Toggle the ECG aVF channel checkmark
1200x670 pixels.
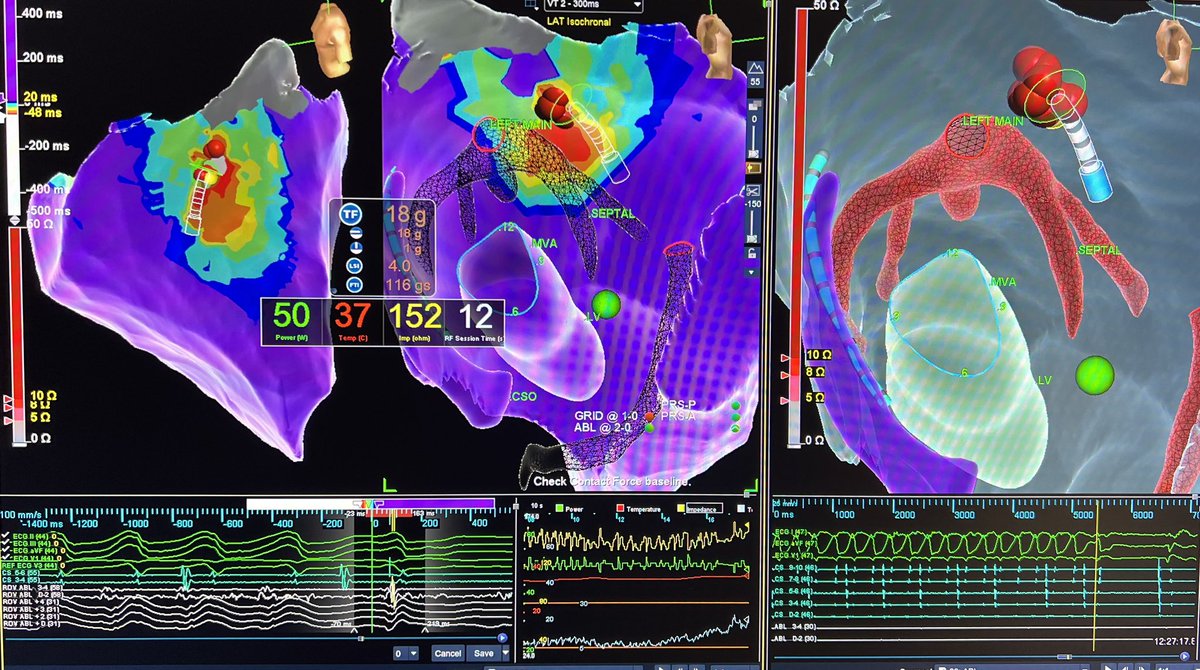(7, 550)
